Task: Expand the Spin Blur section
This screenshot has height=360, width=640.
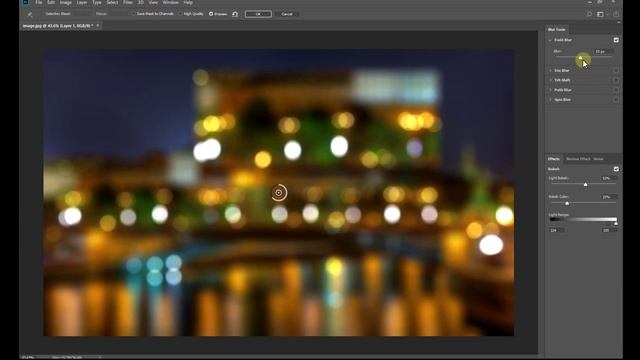Action: [550, 100]
